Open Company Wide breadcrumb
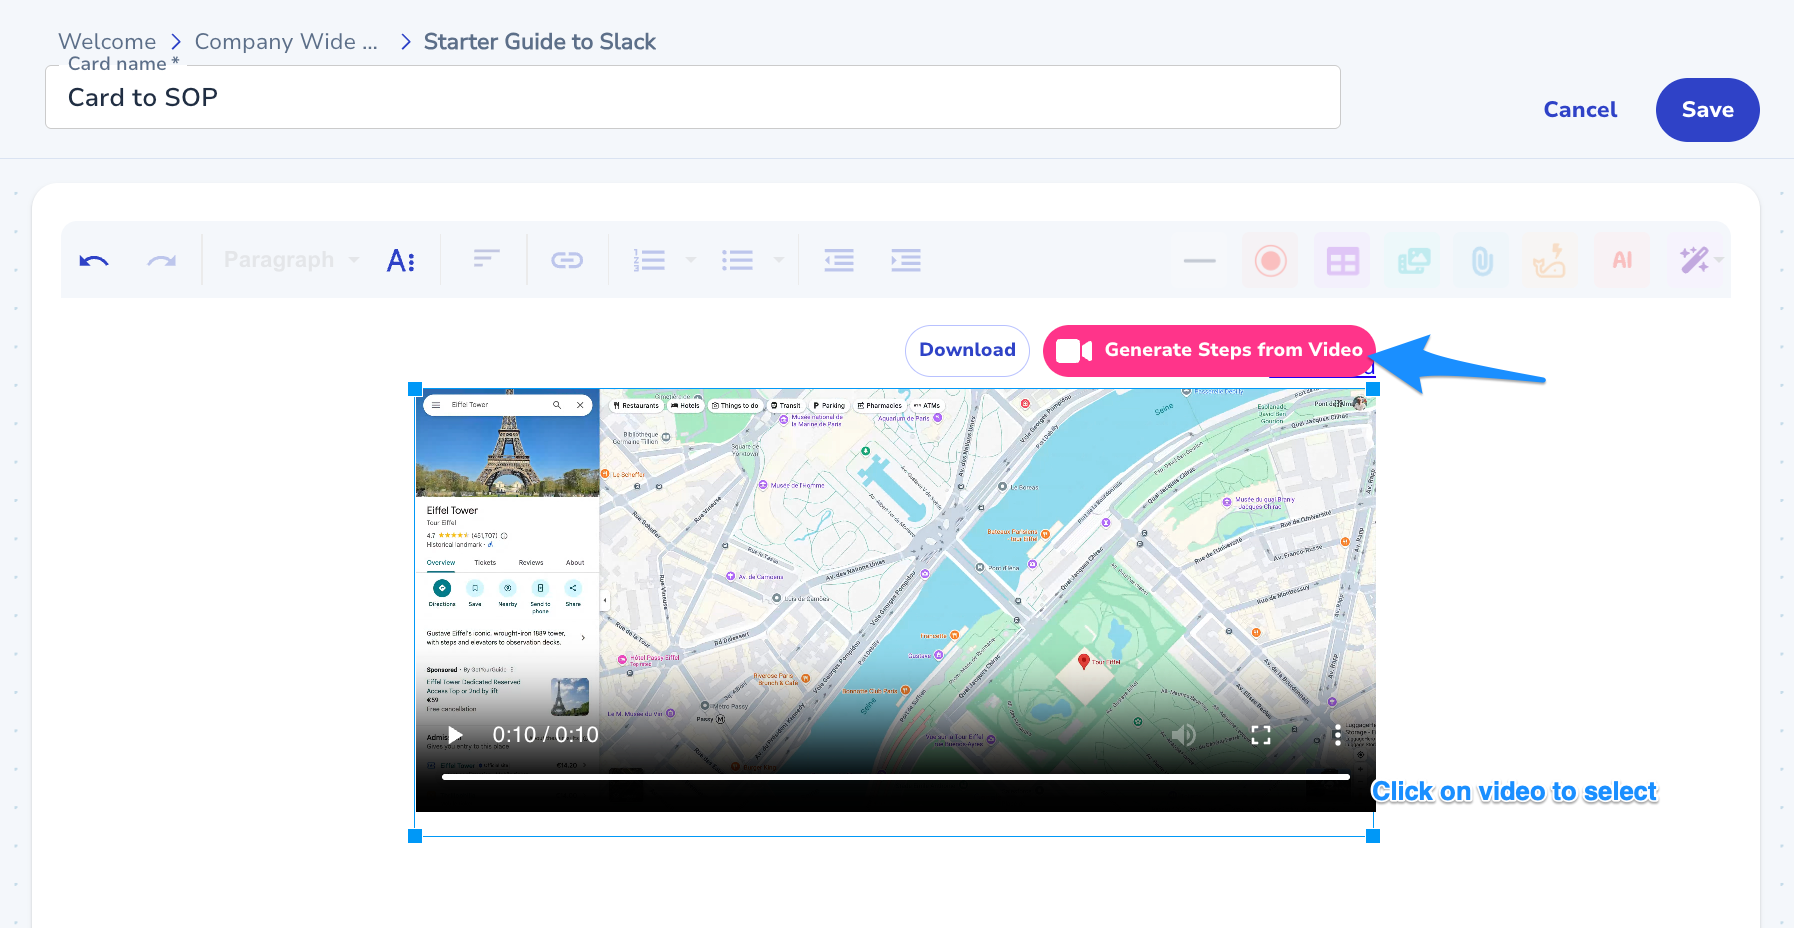 (286, 42)
